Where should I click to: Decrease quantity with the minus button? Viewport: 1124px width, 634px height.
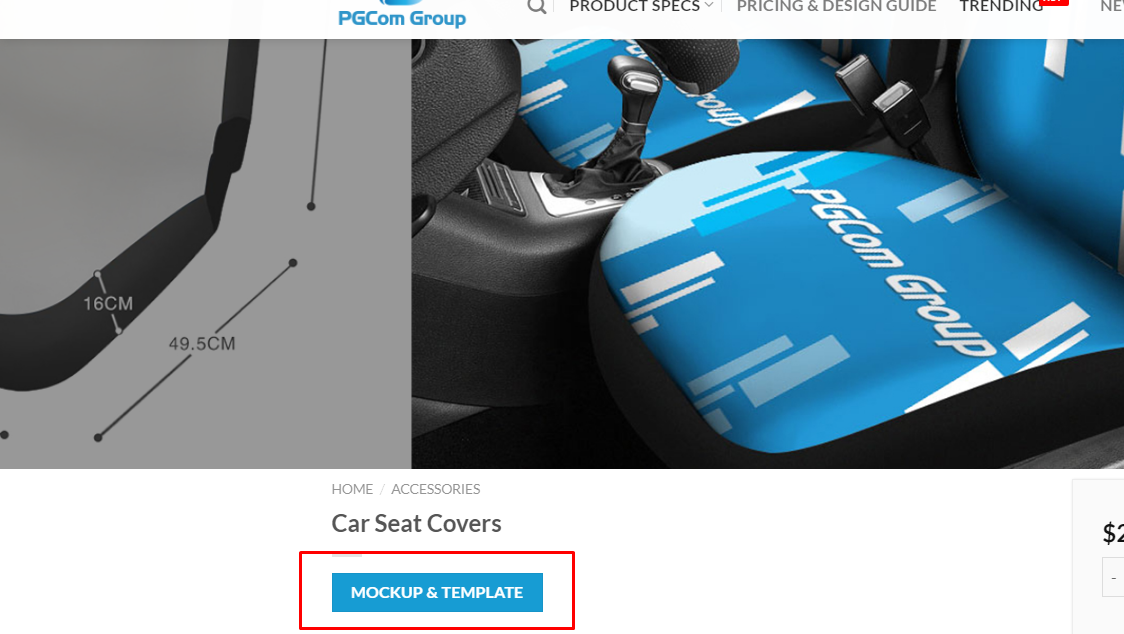(1113, 577)
